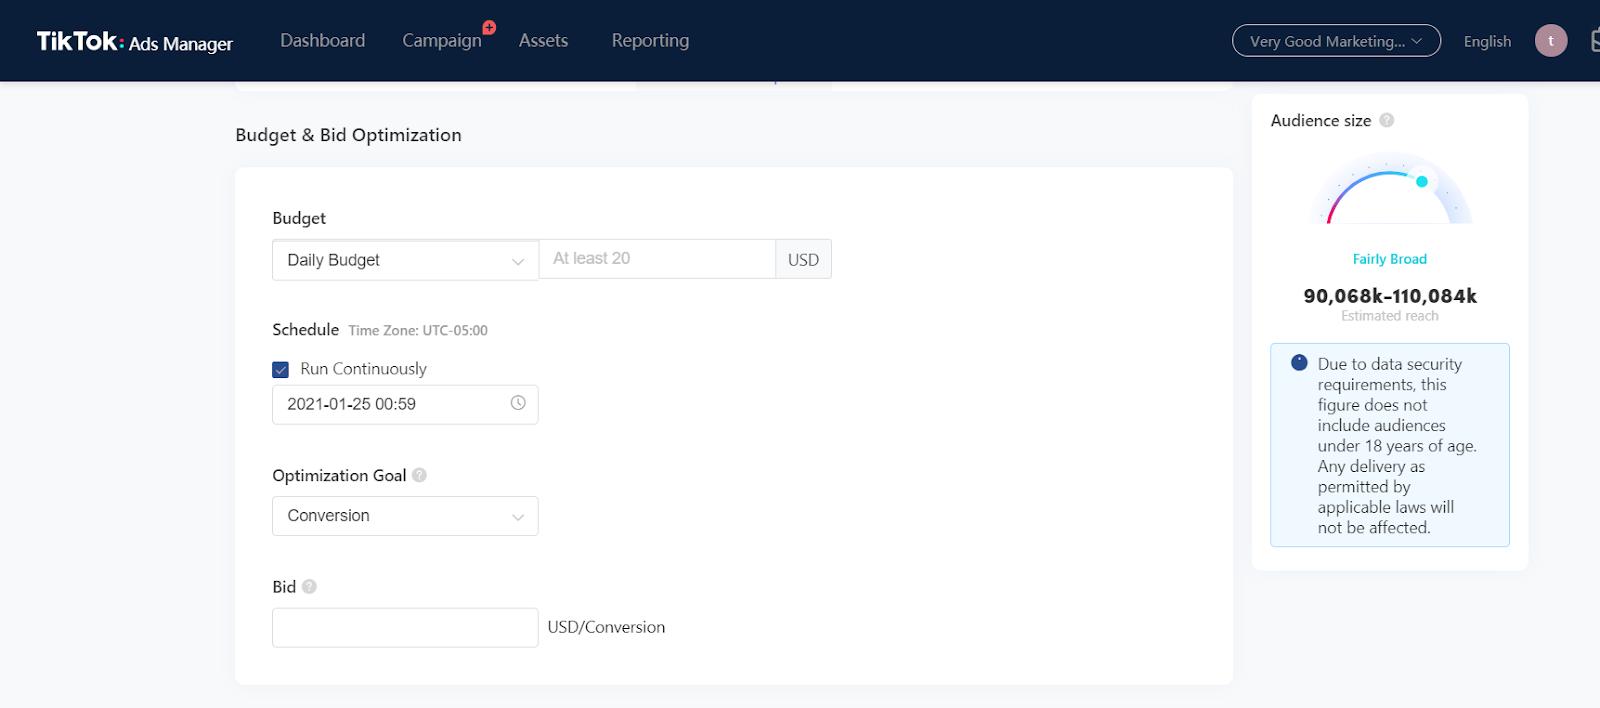
Task: Go to the Dashboard tab
Action: (322, 41)
